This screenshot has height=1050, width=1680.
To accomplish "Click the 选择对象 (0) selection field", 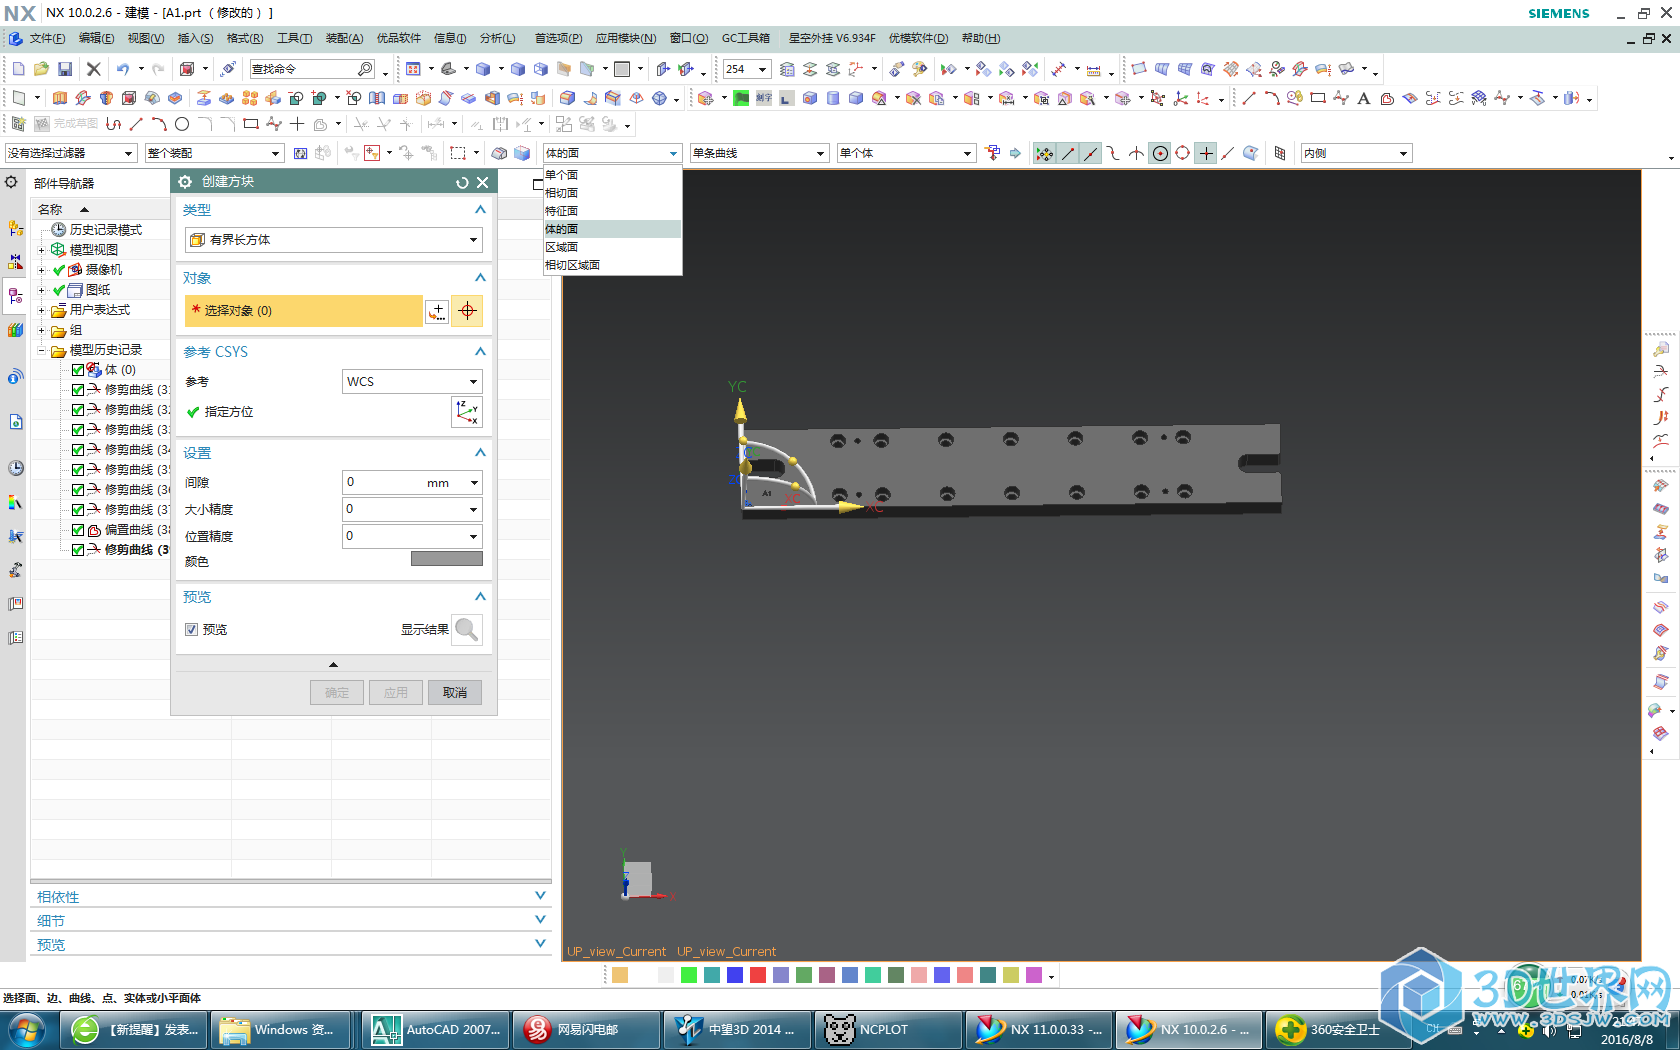I will (304, 311).
